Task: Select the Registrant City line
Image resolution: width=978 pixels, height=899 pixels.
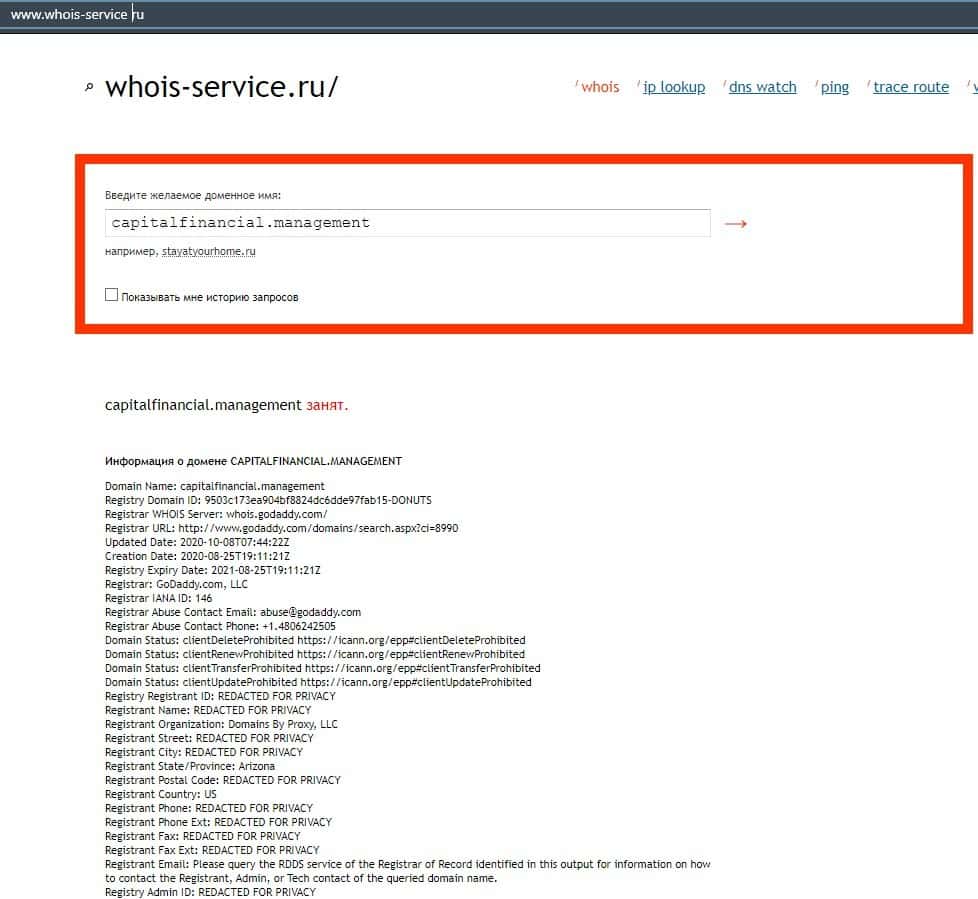Action: (204, 752)
